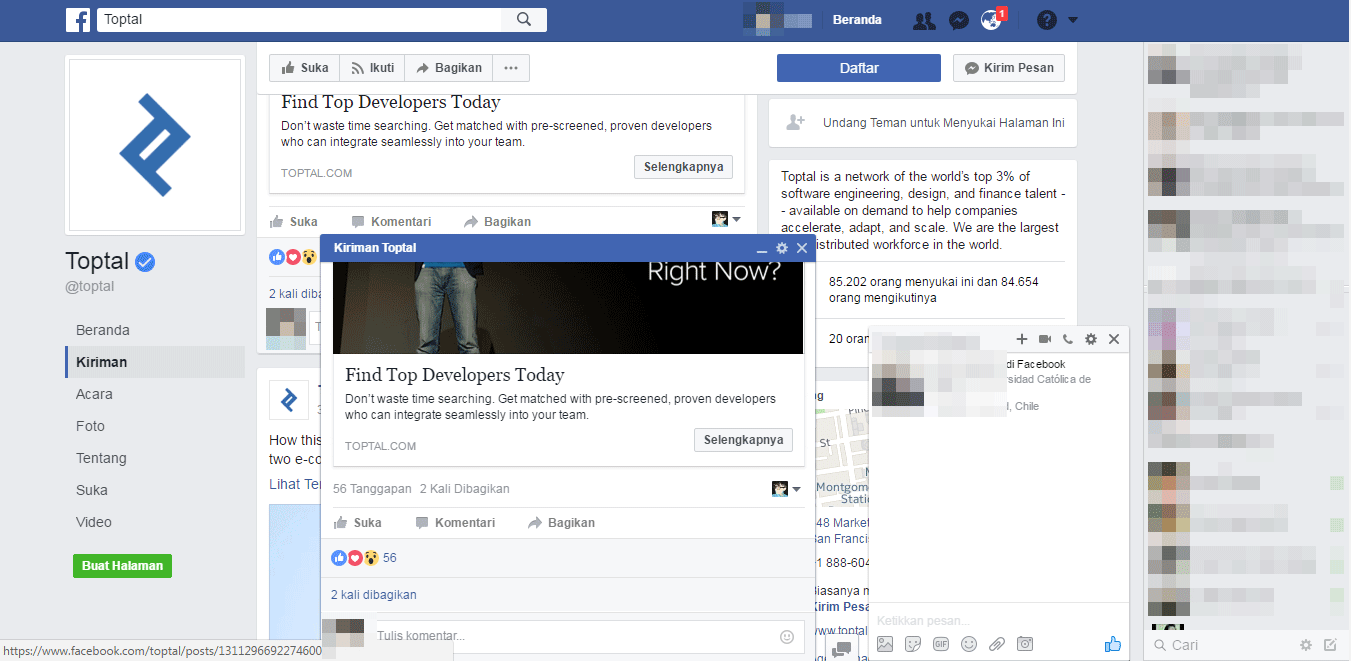Select Foto in the page sidebar

coord(90,426)
